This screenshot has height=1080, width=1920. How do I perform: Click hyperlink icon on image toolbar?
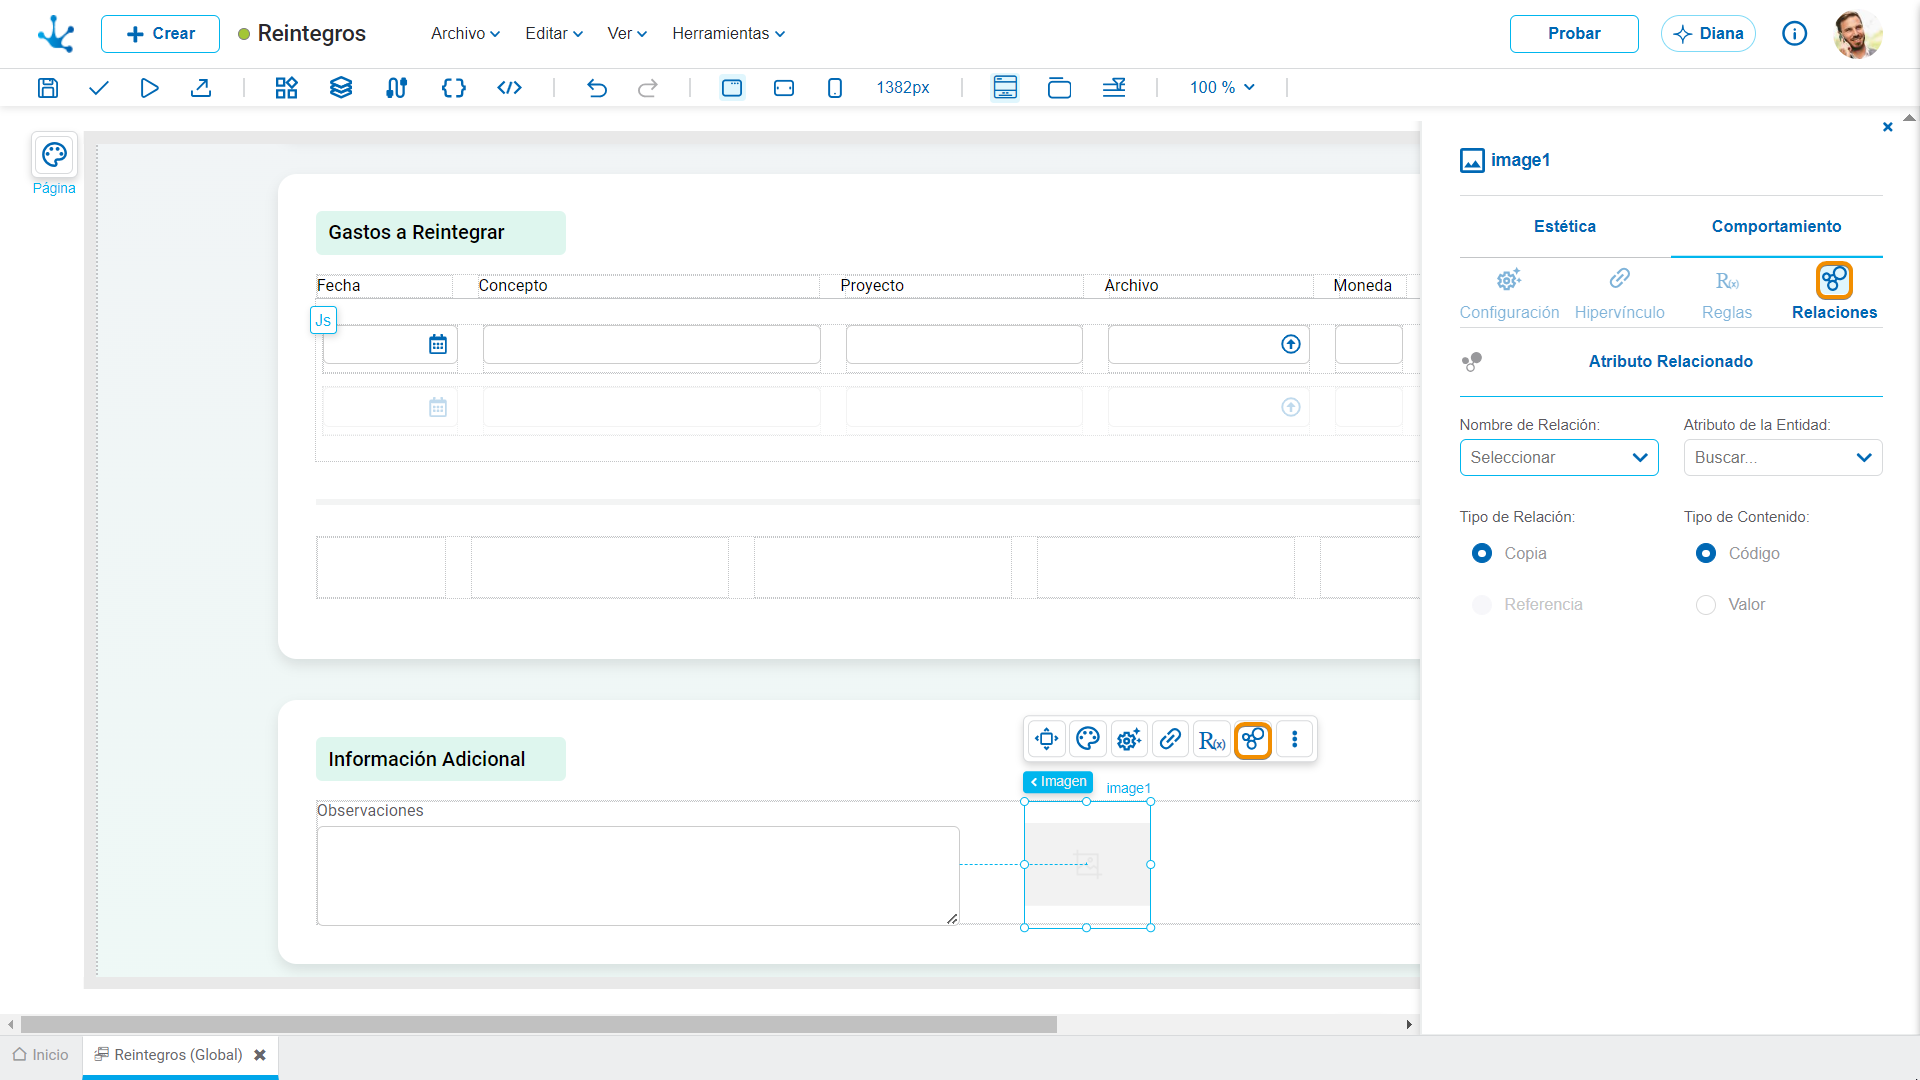click(1170, 739)
